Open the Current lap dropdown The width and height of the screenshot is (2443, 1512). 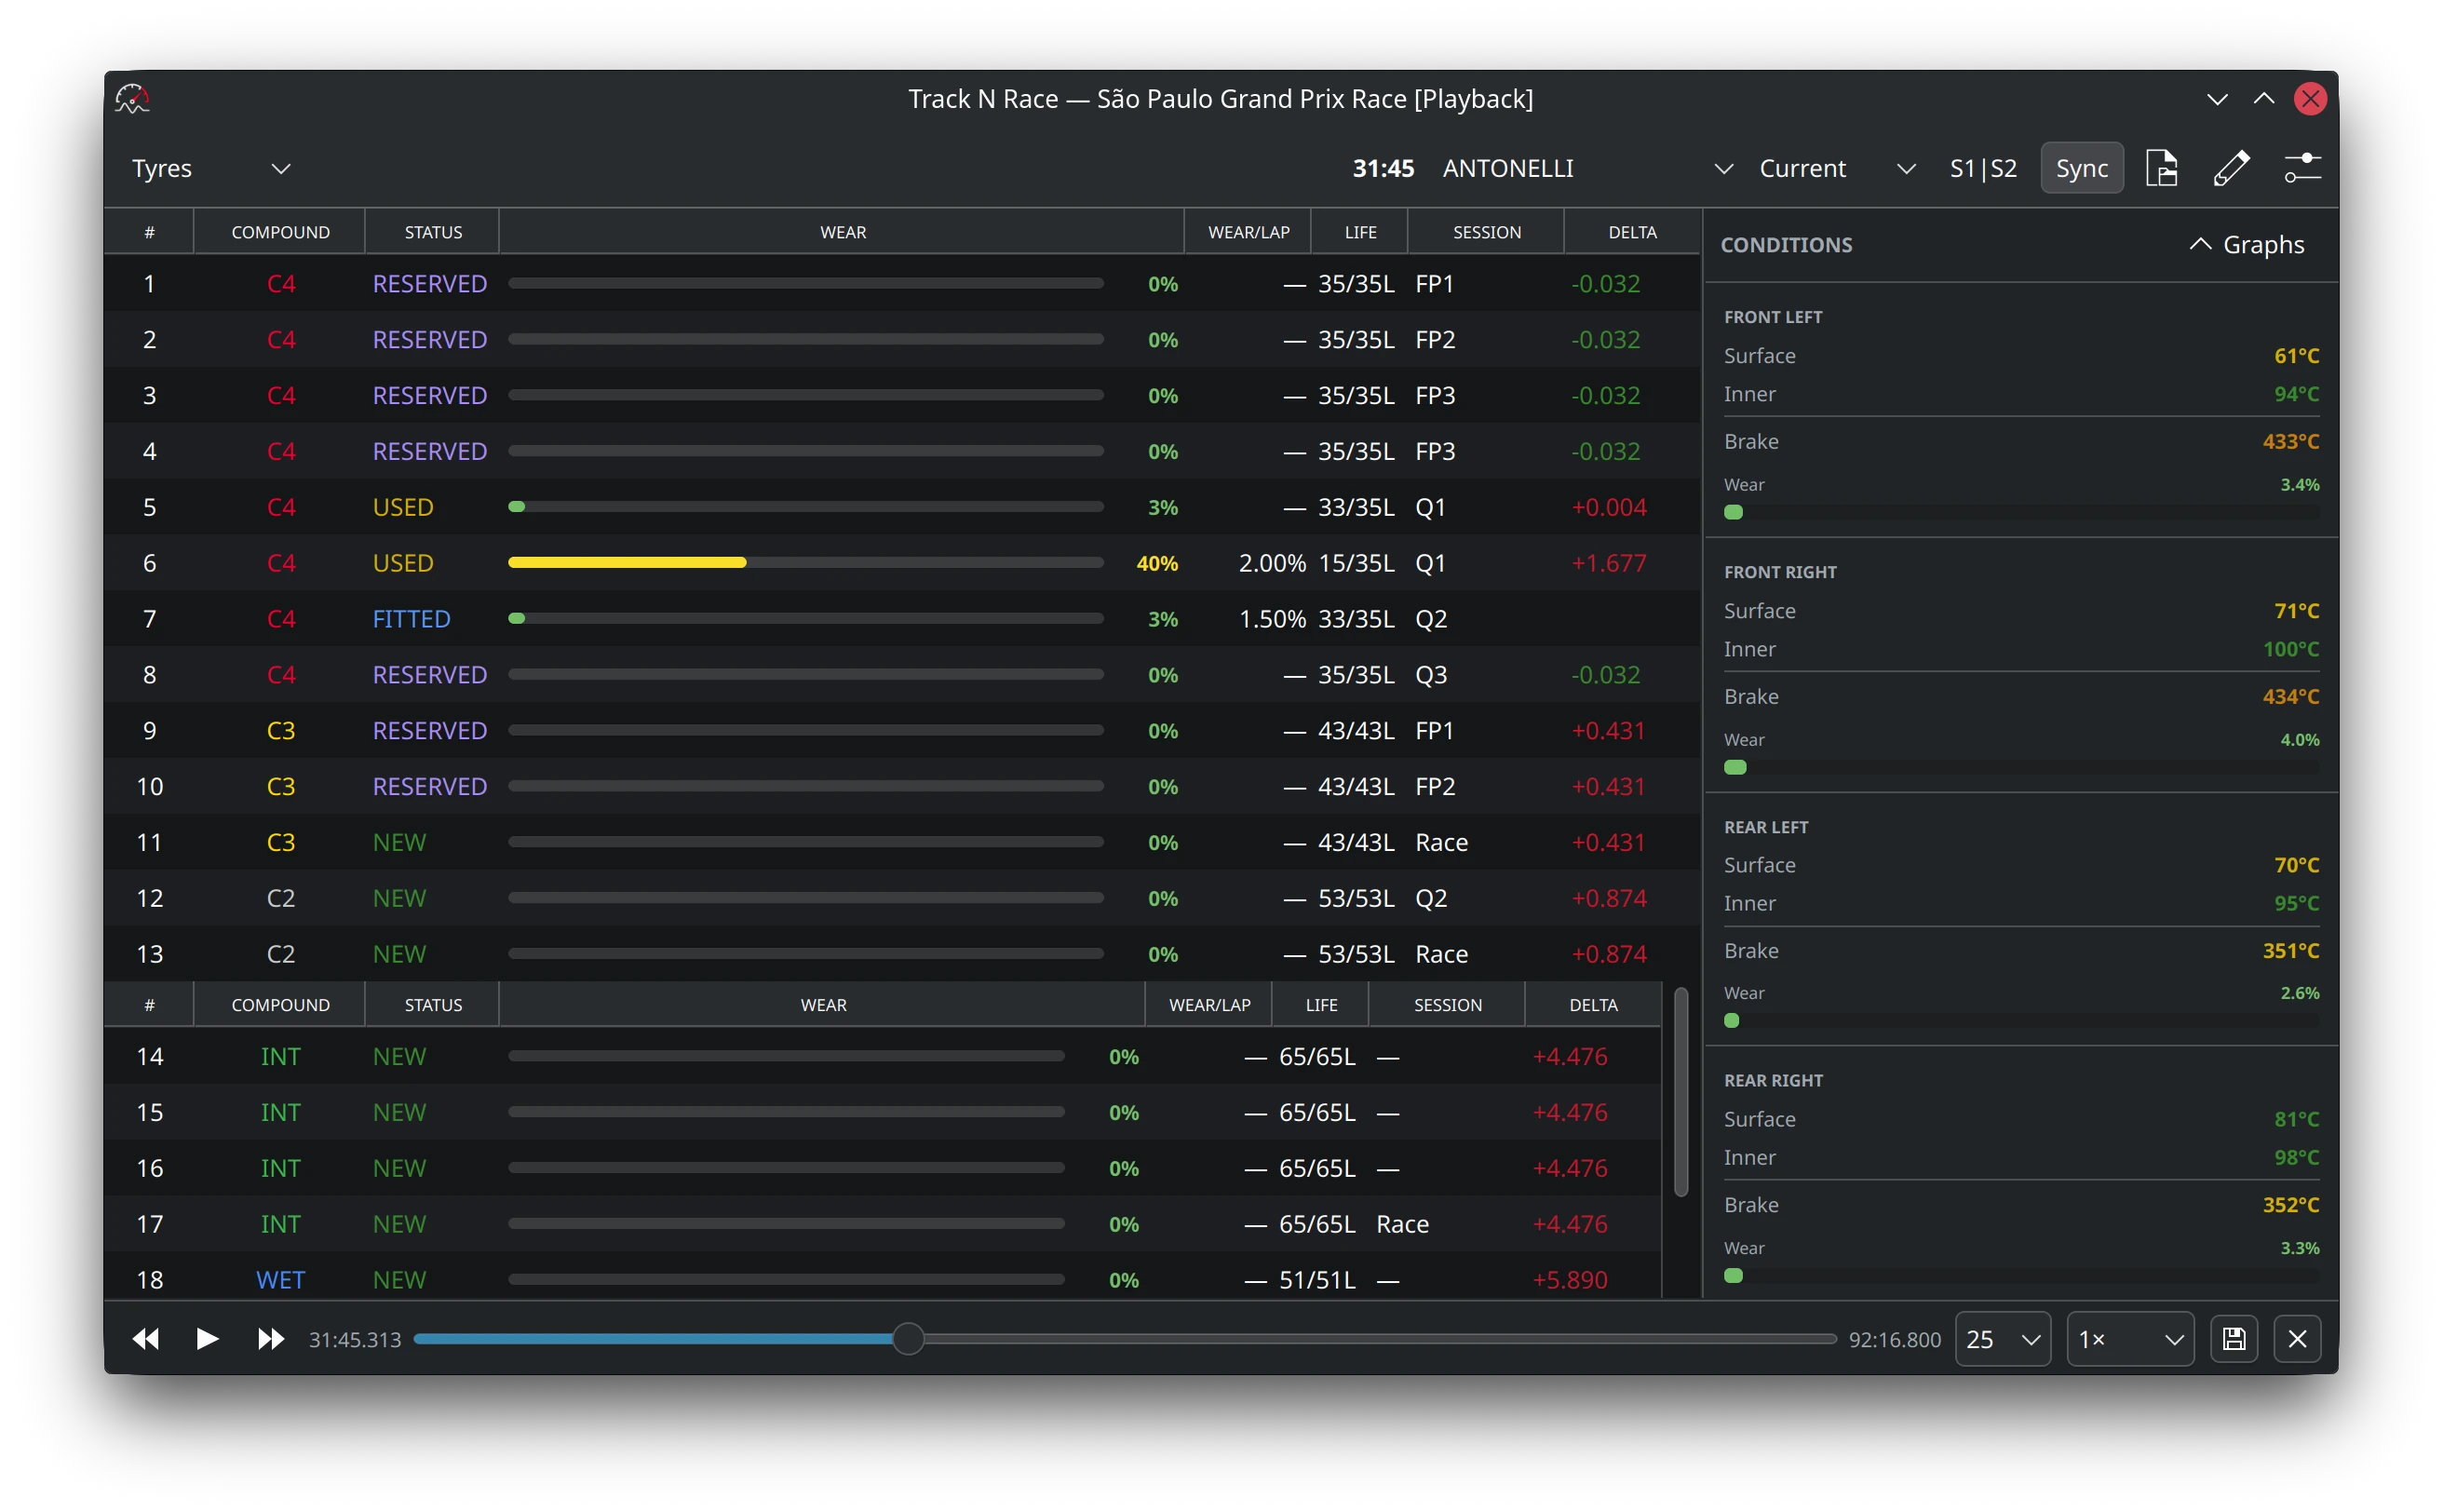[1836, 168]
